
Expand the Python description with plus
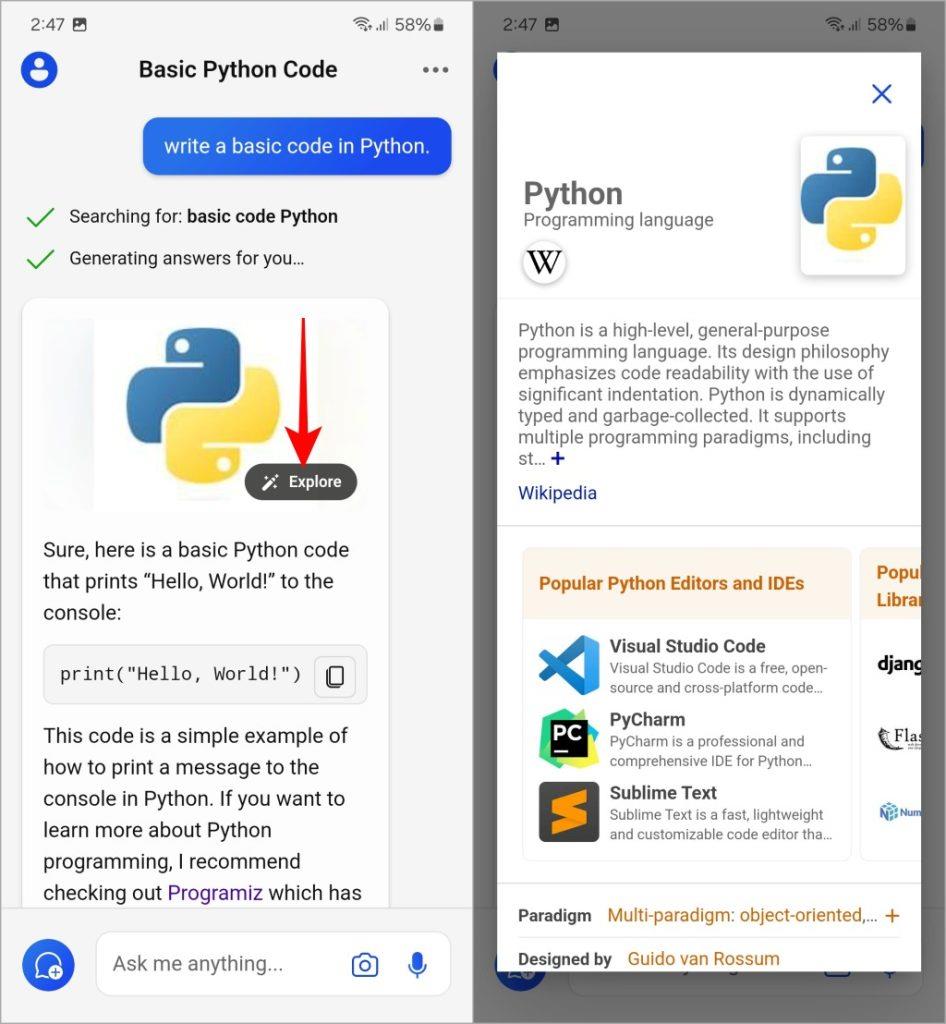click(x=558, y=458)
